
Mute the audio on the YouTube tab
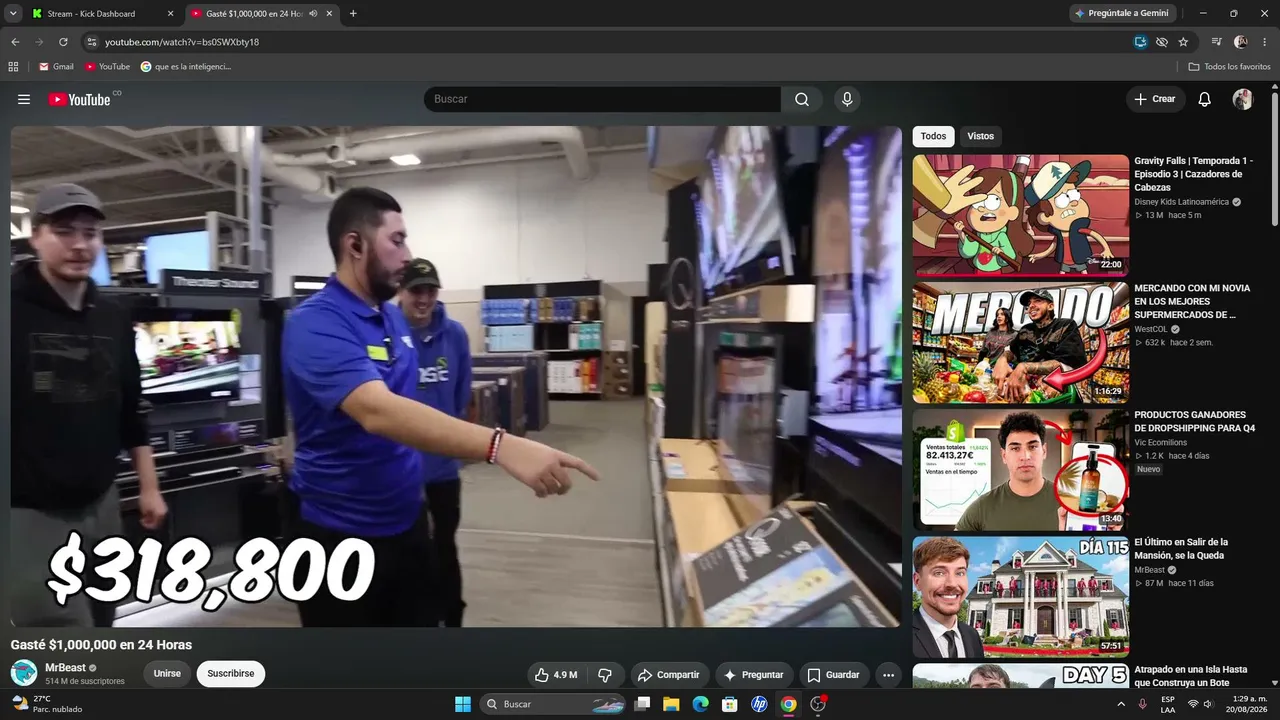point(313,13)
